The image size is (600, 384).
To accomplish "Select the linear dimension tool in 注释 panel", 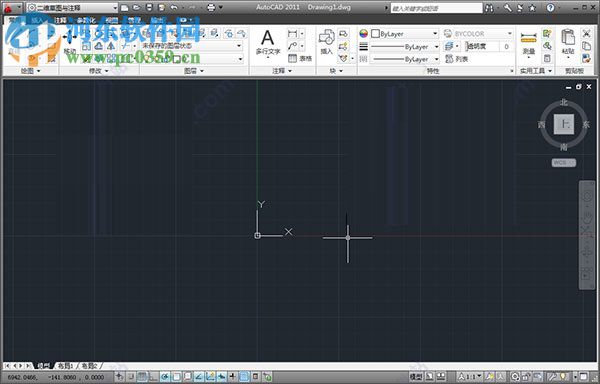I will coord(293,34).
